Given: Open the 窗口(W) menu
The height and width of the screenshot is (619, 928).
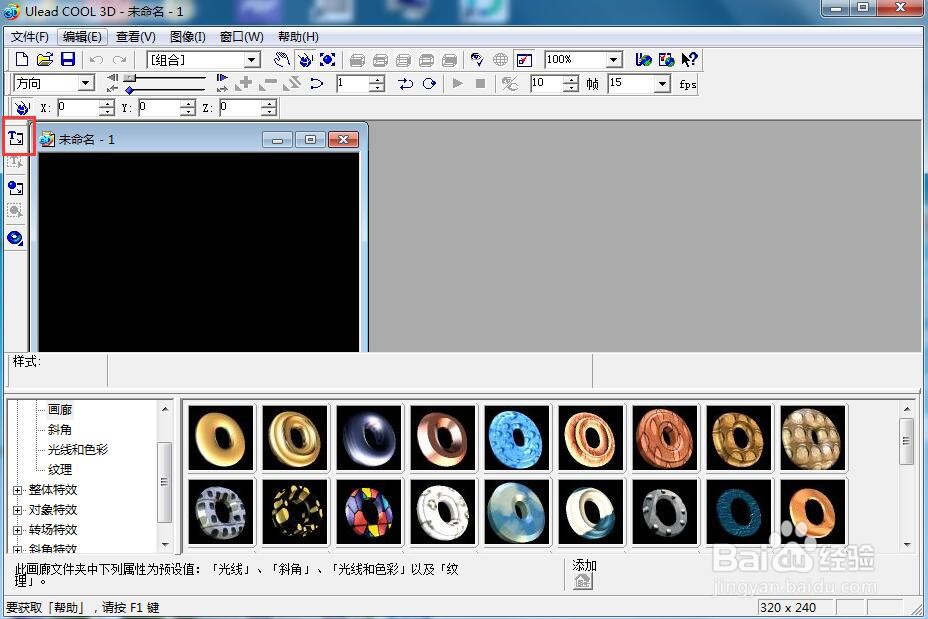Looking at the screenshot, I should pyautogui.click(x=241, y=37).
